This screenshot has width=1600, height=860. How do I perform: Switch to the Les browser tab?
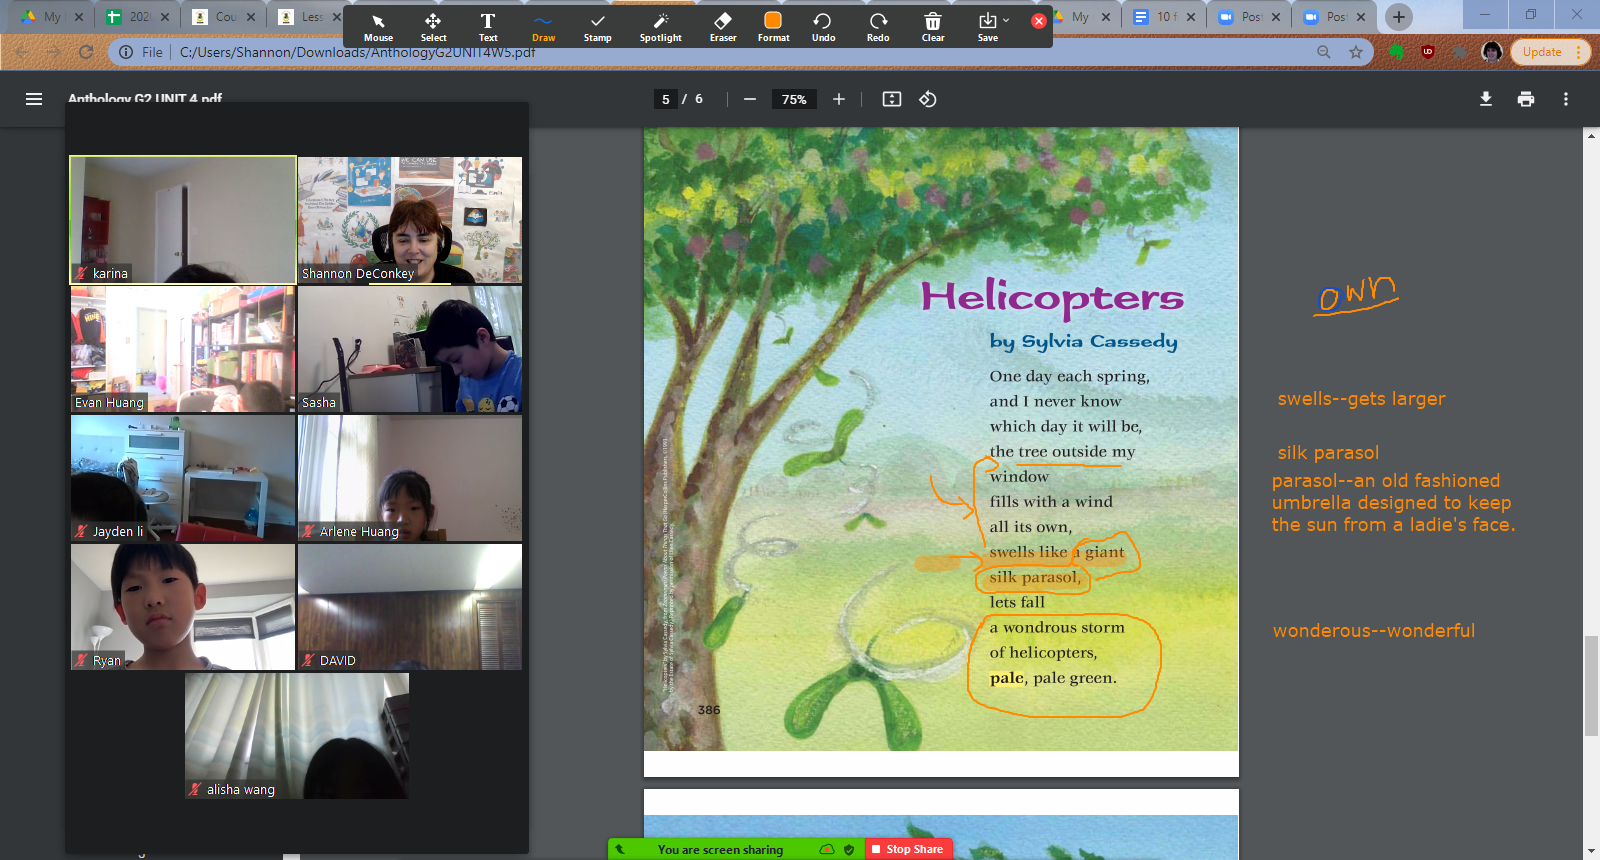(310, 16)
